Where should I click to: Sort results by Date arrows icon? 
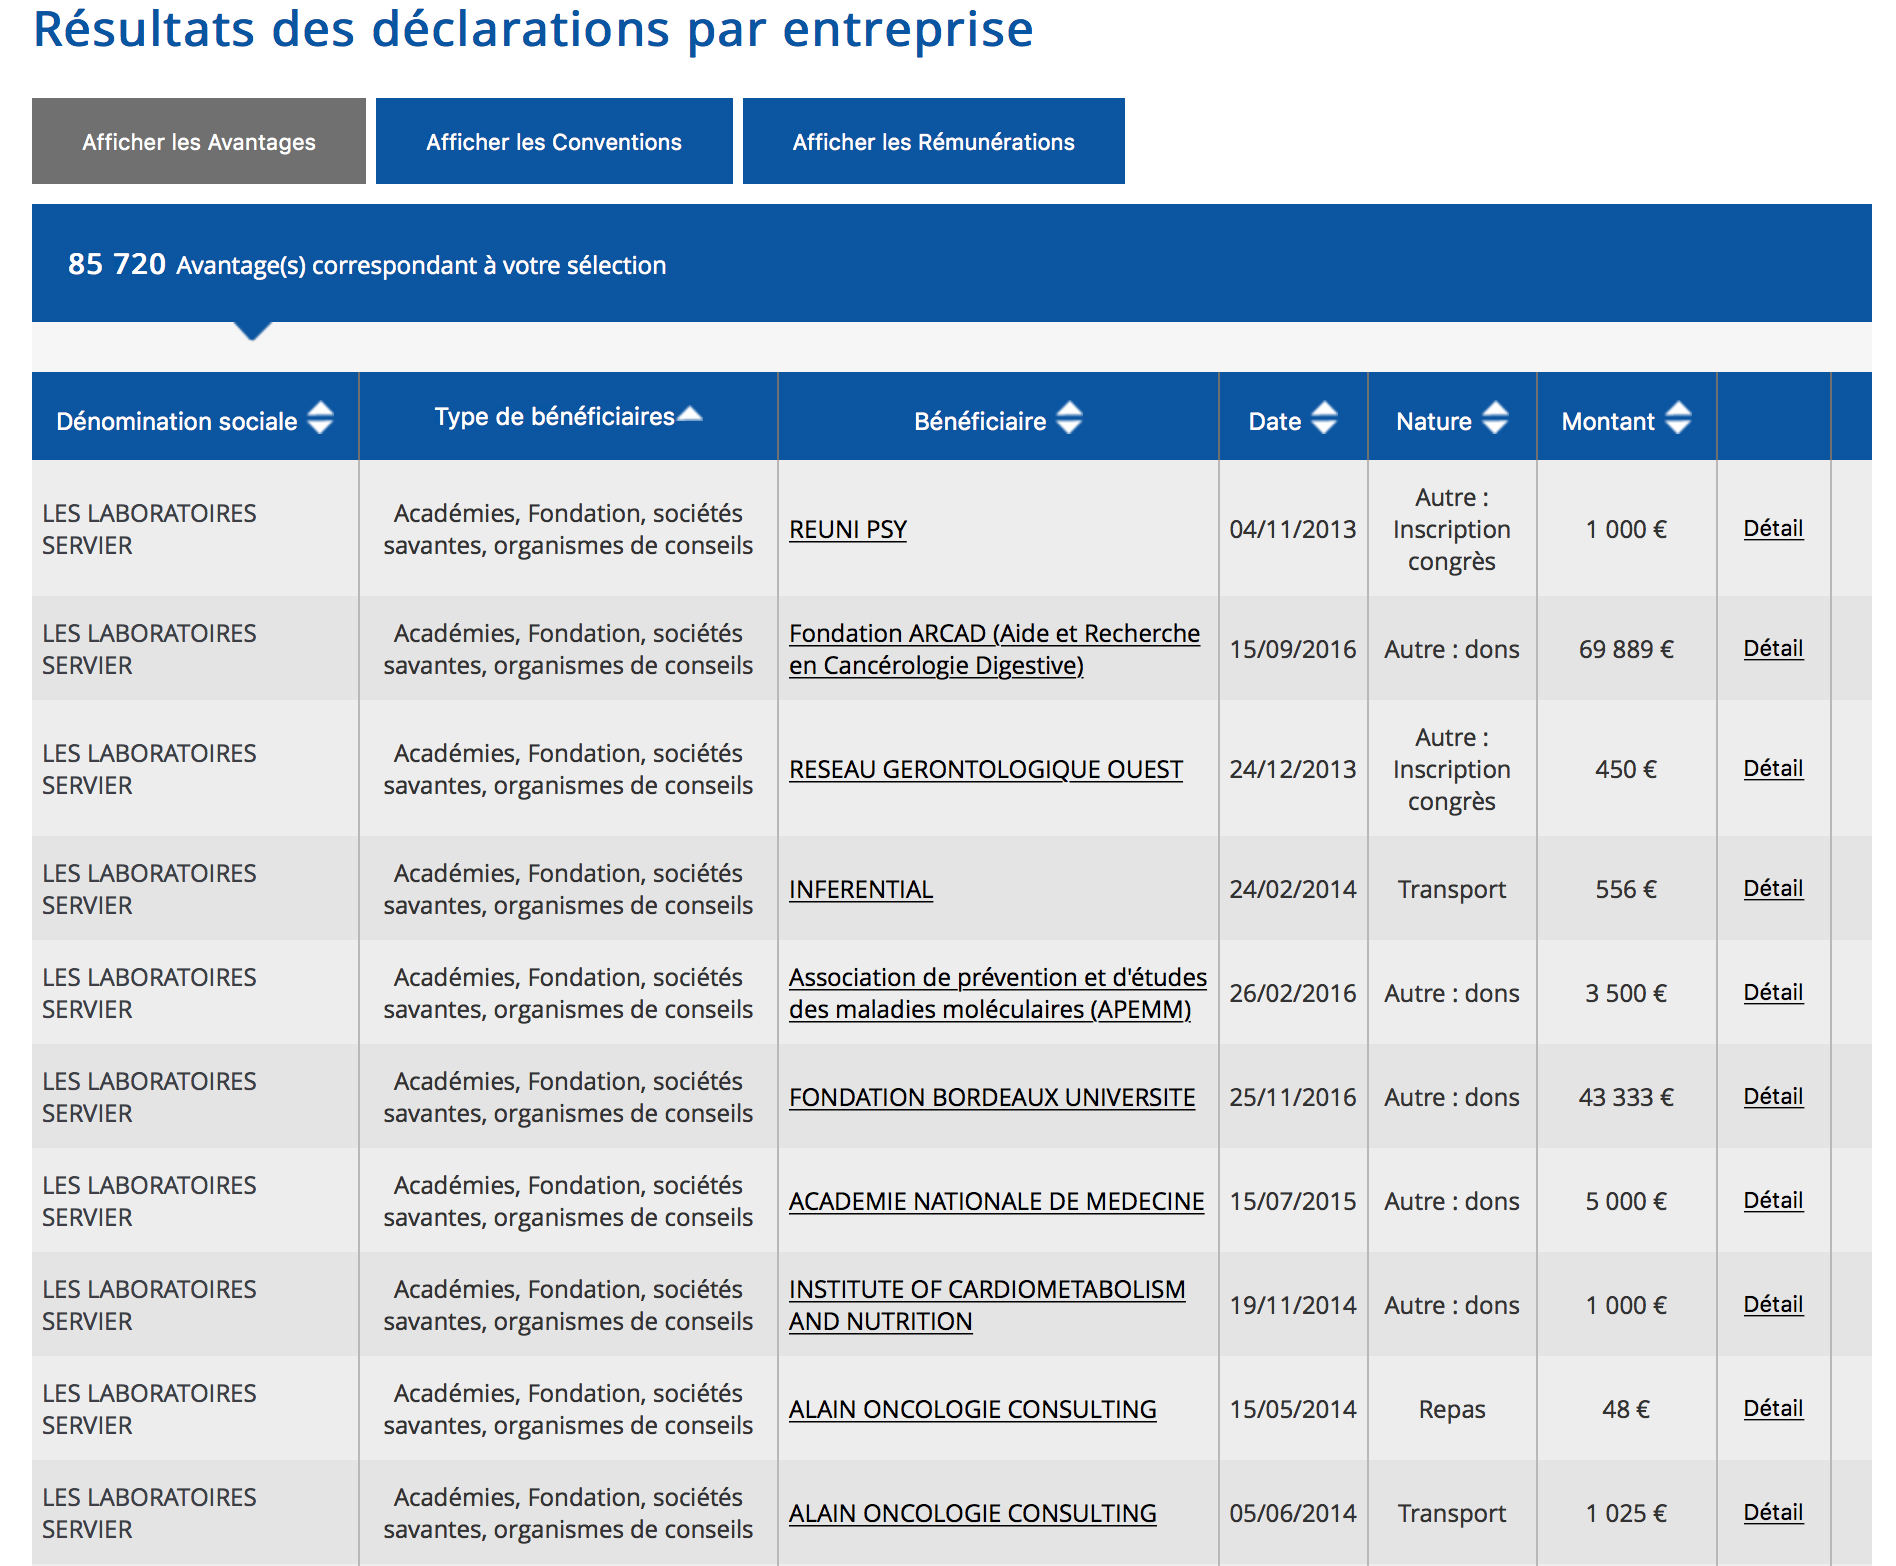coord(1324,418)
